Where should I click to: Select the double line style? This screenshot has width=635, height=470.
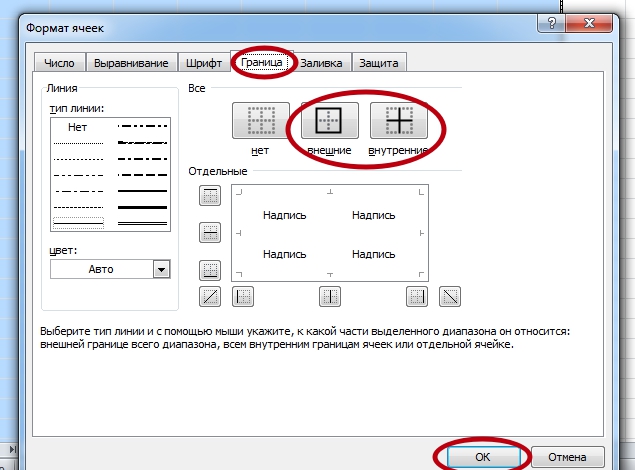click(x=142, y=223)
